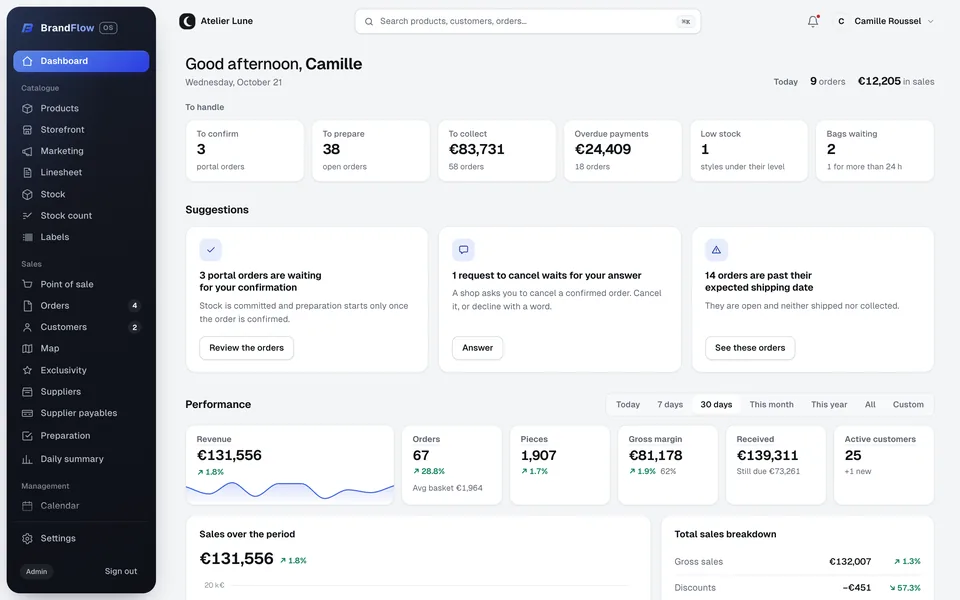This screenshot has width=960, height=600.
Task: Click the Avg basket €1,964 text
Action: [x=448, y=488]
